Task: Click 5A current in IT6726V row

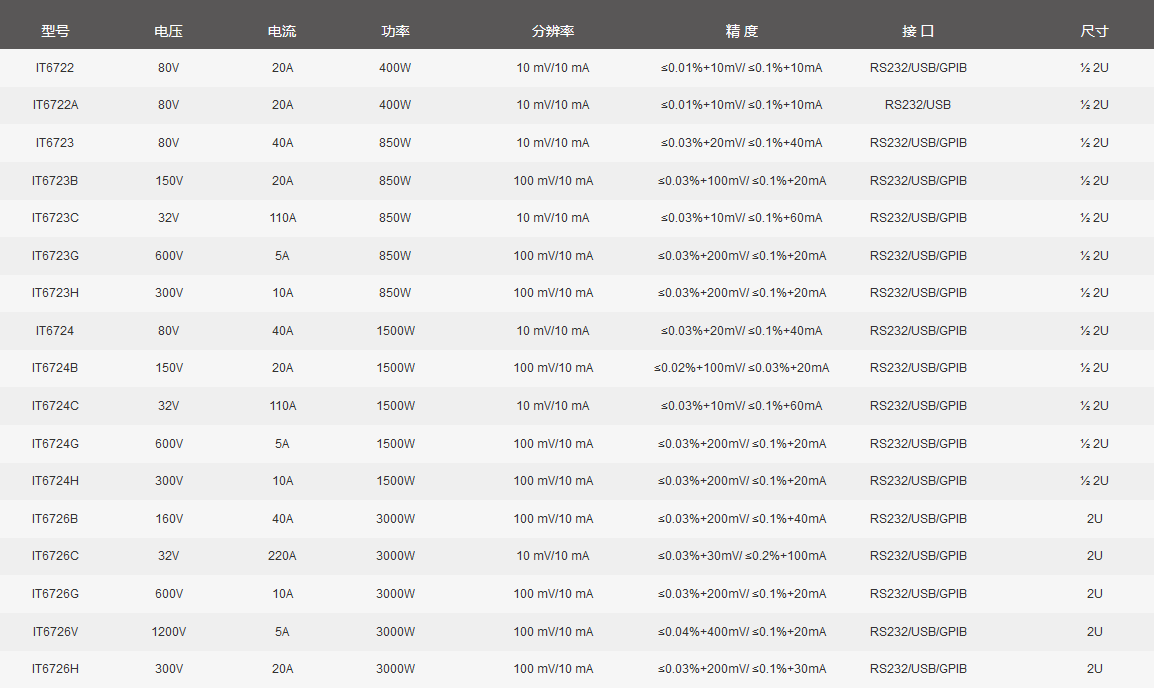Action: tap(282, 631)
